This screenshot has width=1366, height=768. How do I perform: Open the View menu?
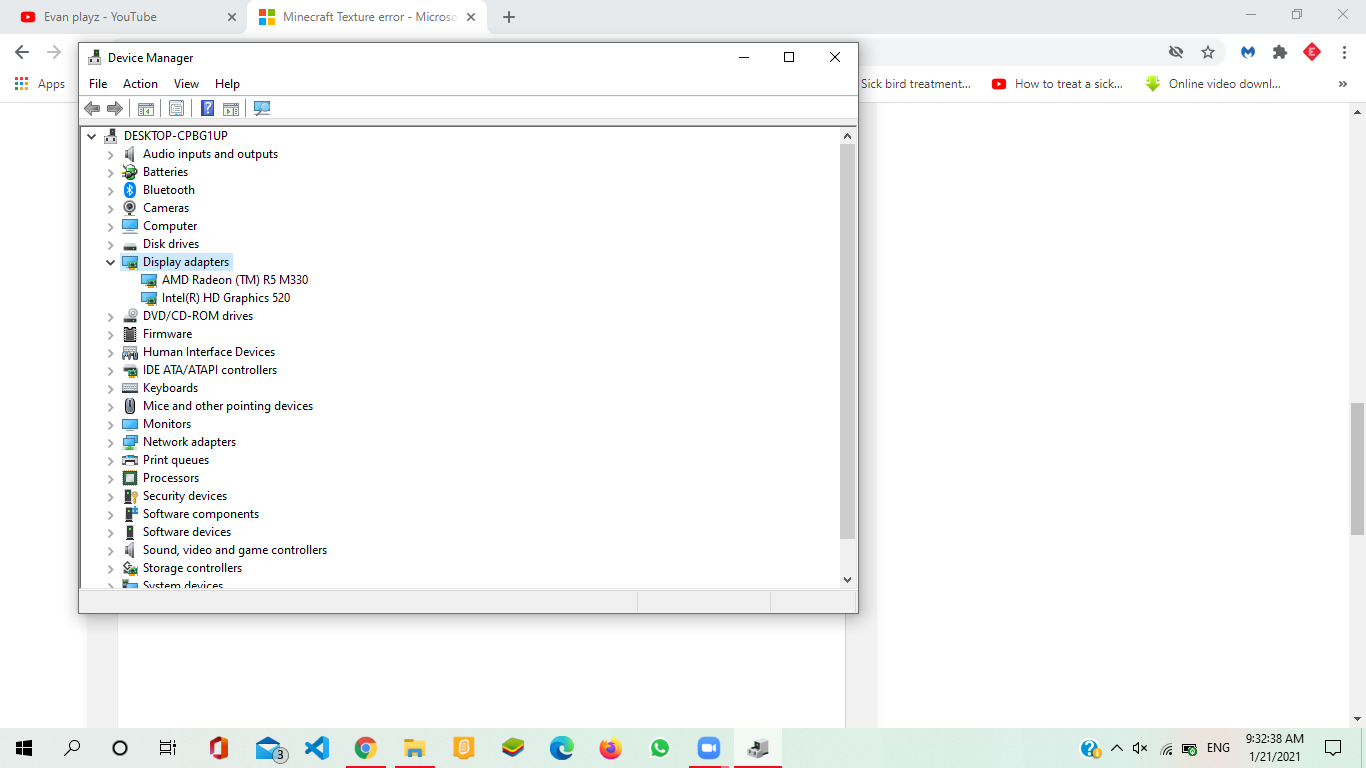186,84
